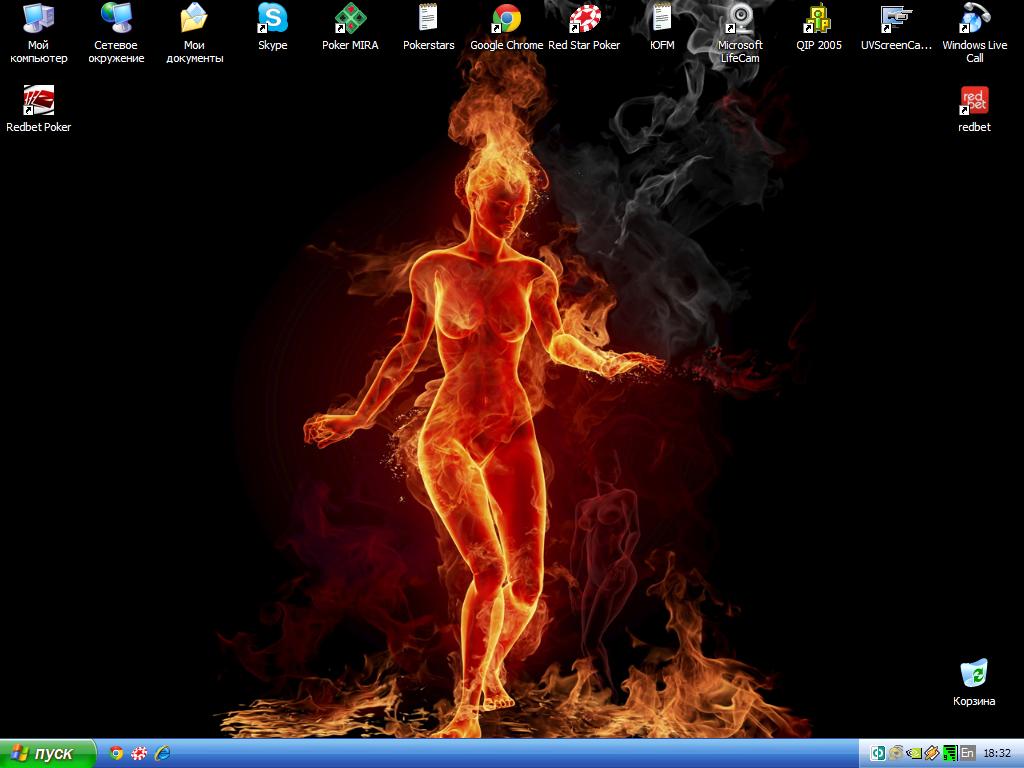This screenshot has height=768, width=1024.
Task: Select the UVScreenCamera shortcut icon
Action: 896,19
